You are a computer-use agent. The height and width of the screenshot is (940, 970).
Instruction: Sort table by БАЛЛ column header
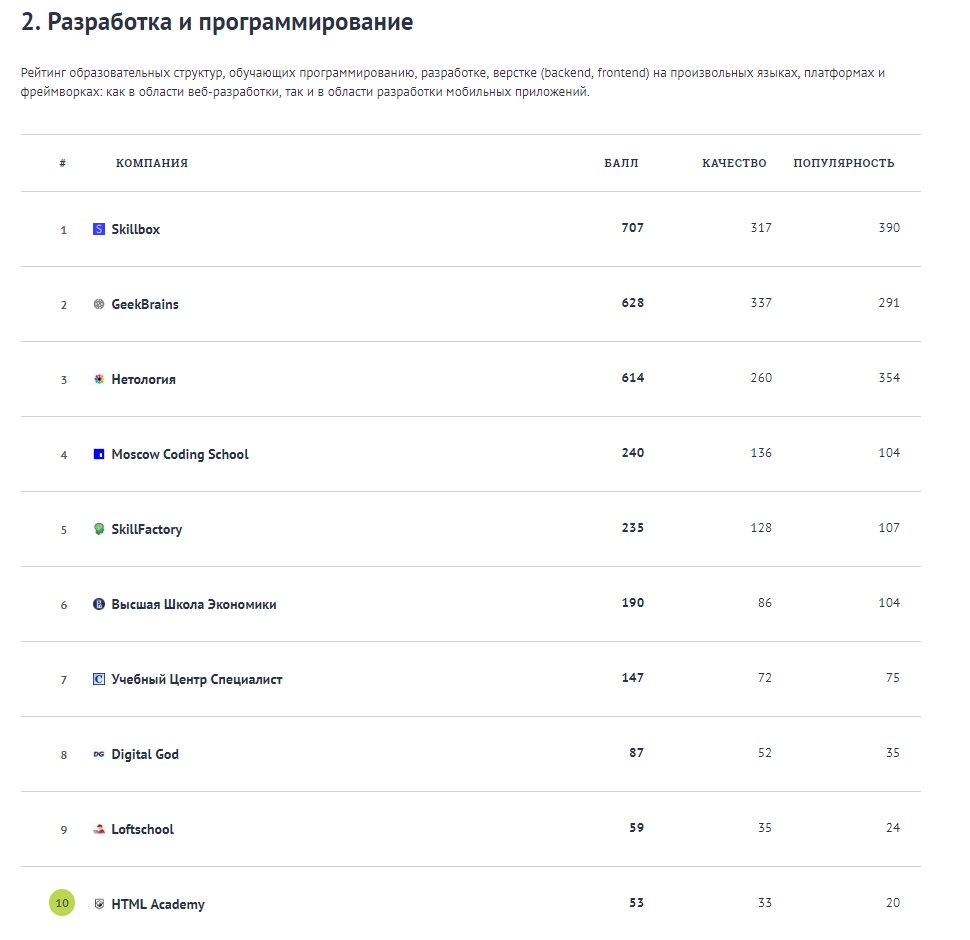click(x=621, y=163)
